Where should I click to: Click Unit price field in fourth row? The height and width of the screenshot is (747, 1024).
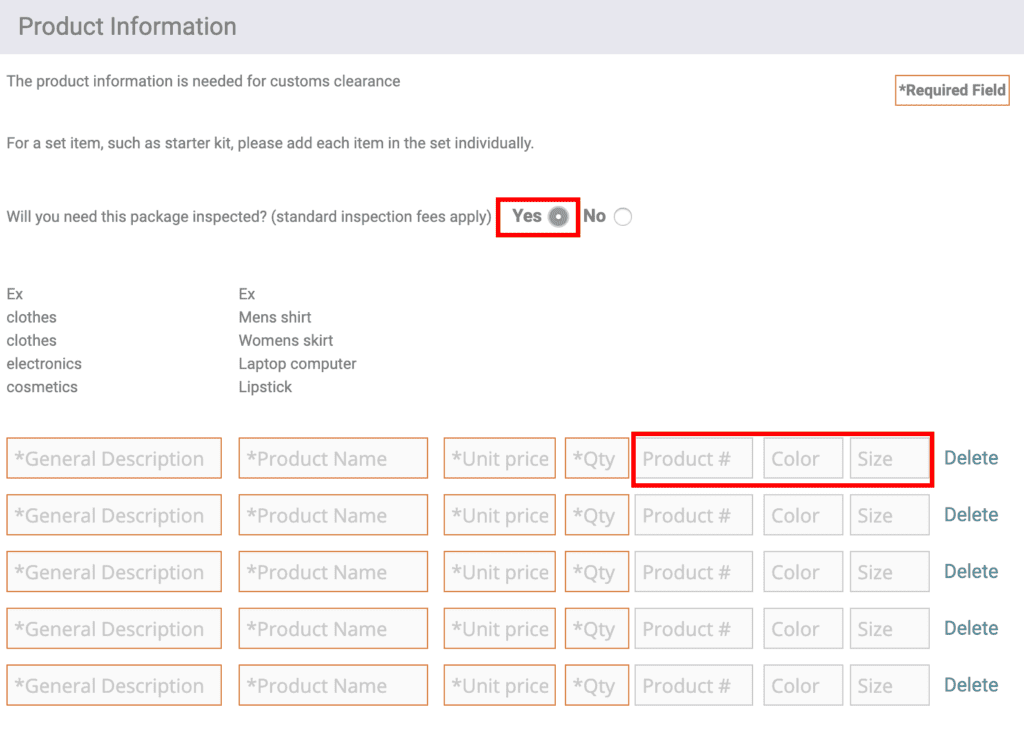(500, 629)
